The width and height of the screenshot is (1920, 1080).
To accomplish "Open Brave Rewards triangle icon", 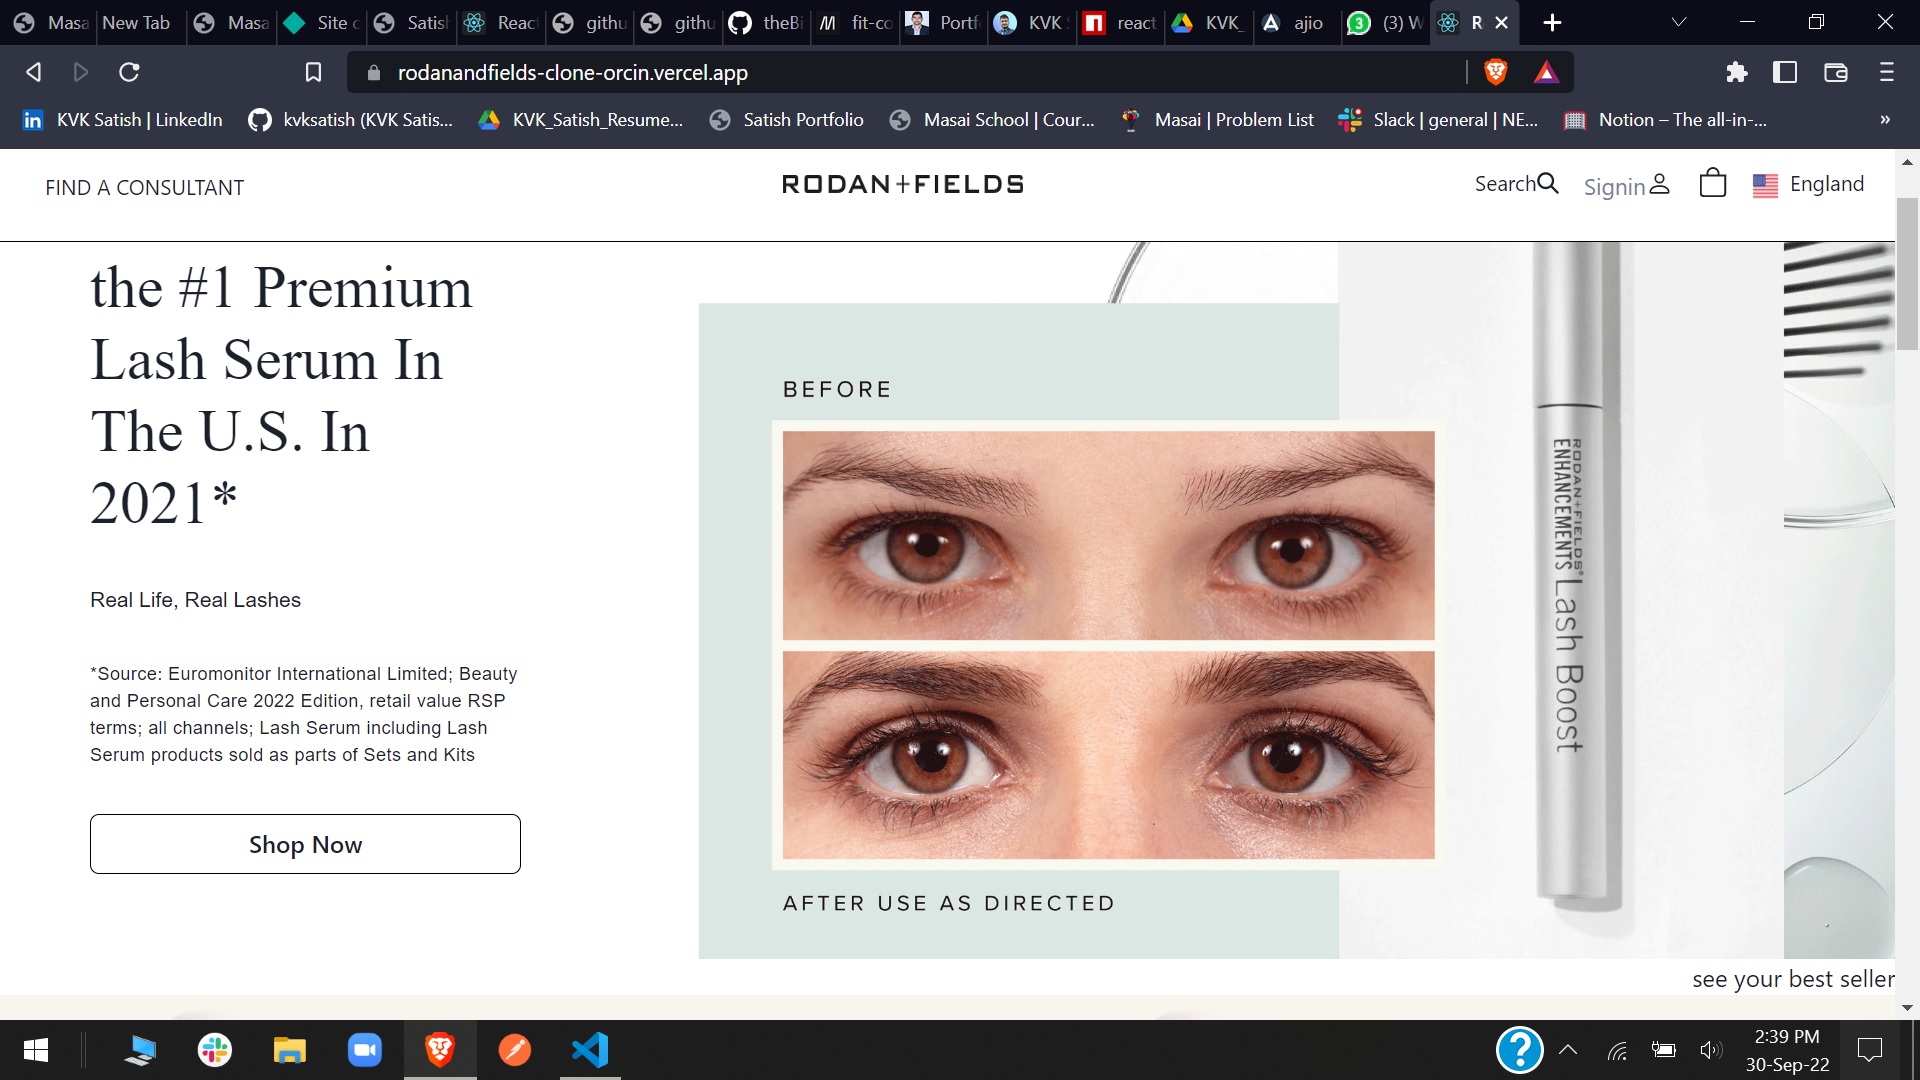I will [1546, 72].
